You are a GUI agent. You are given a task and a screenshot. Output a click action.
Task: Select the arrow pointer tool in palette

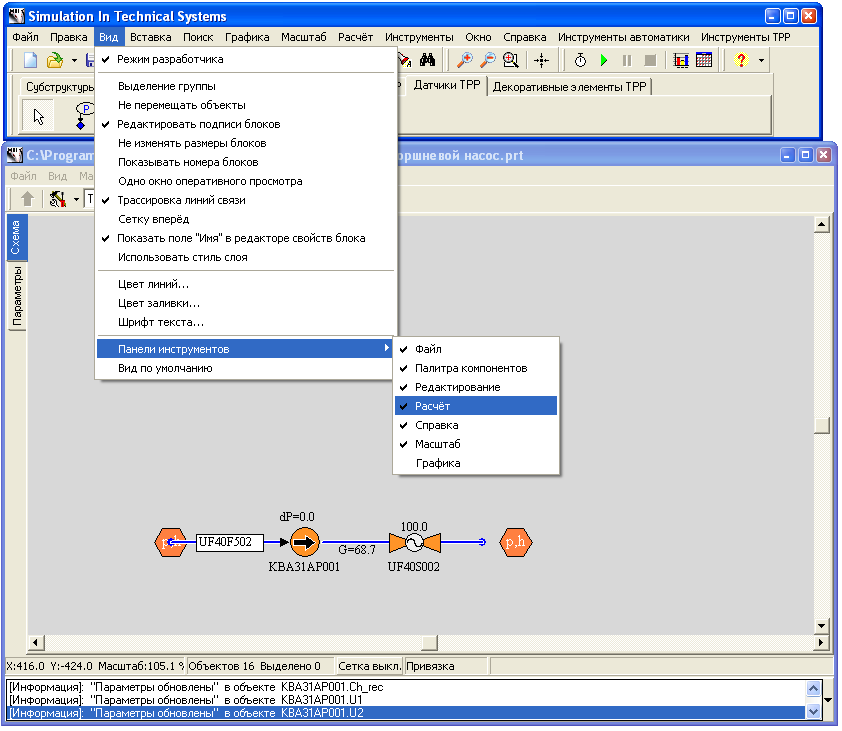[x=39, y=117]
